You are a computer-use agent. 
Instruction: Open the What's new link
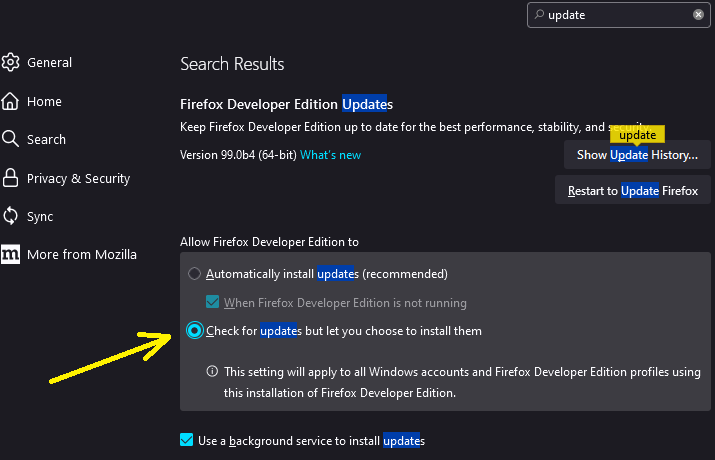[x=330, y=155]
